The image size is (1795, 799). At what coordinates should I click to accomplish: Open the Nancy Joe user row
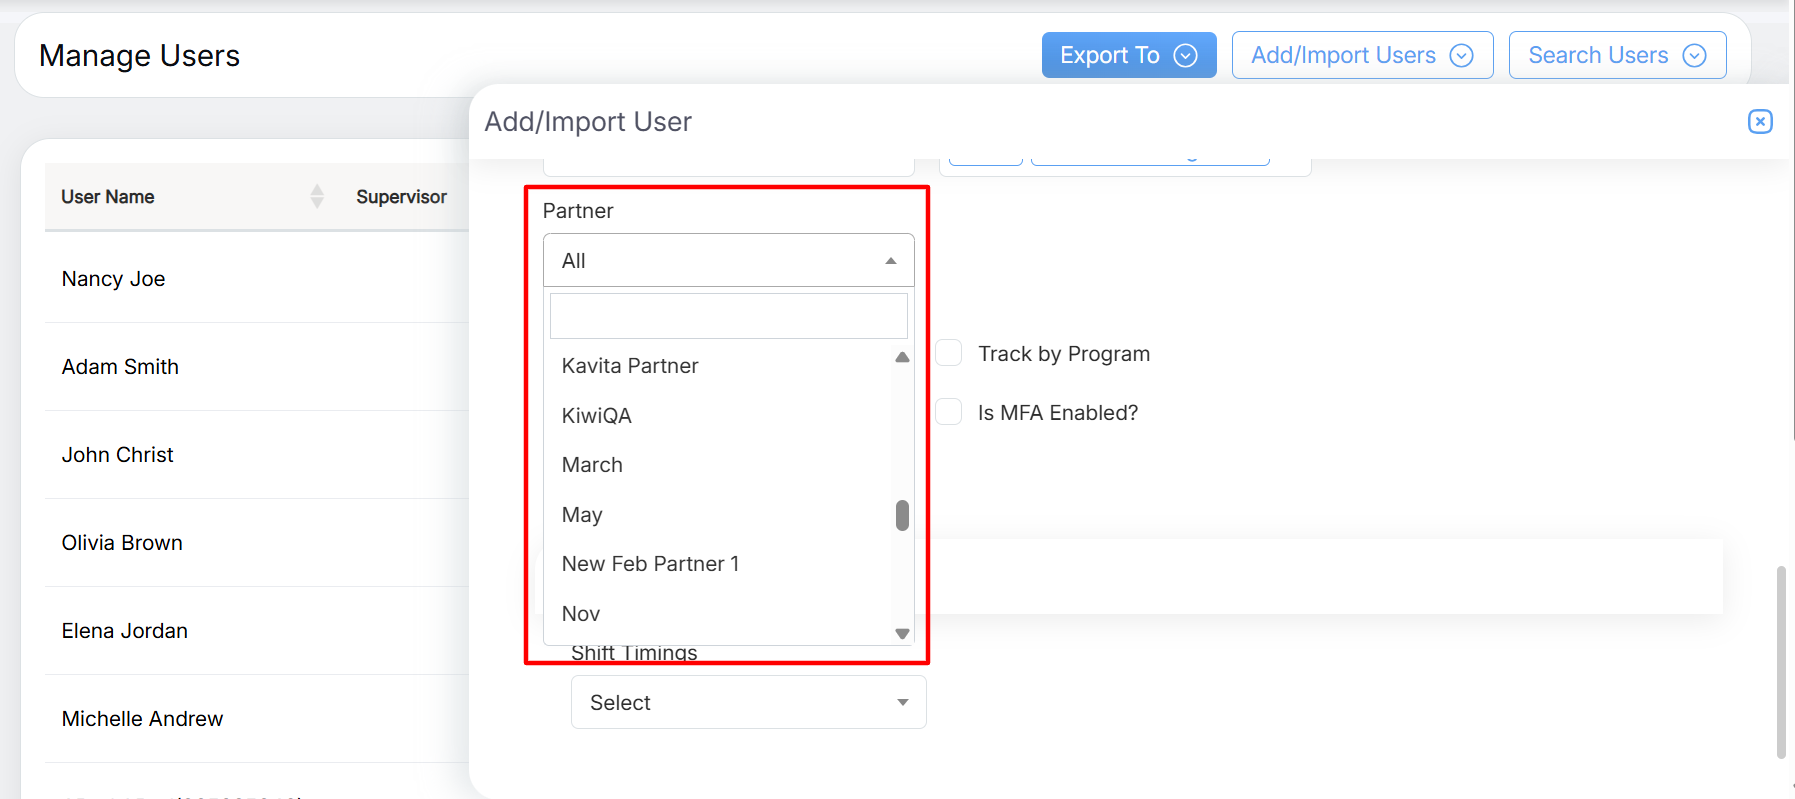114,279
